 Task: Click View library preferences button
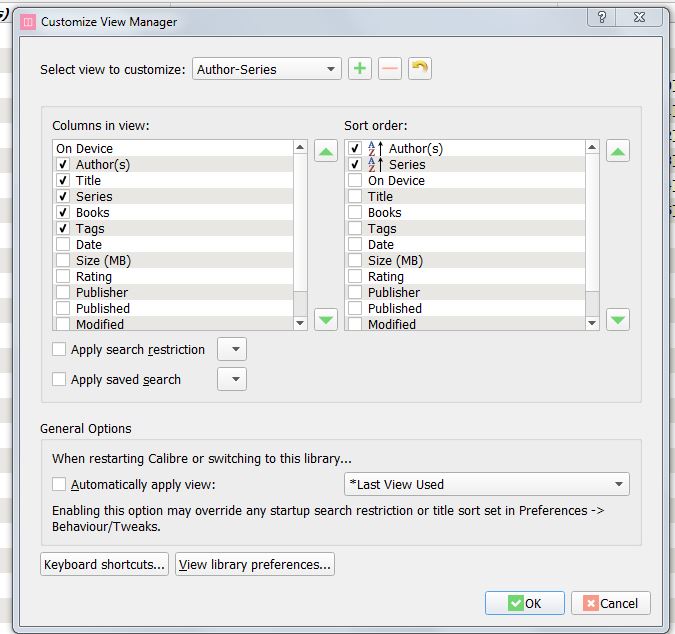[254, 565]
